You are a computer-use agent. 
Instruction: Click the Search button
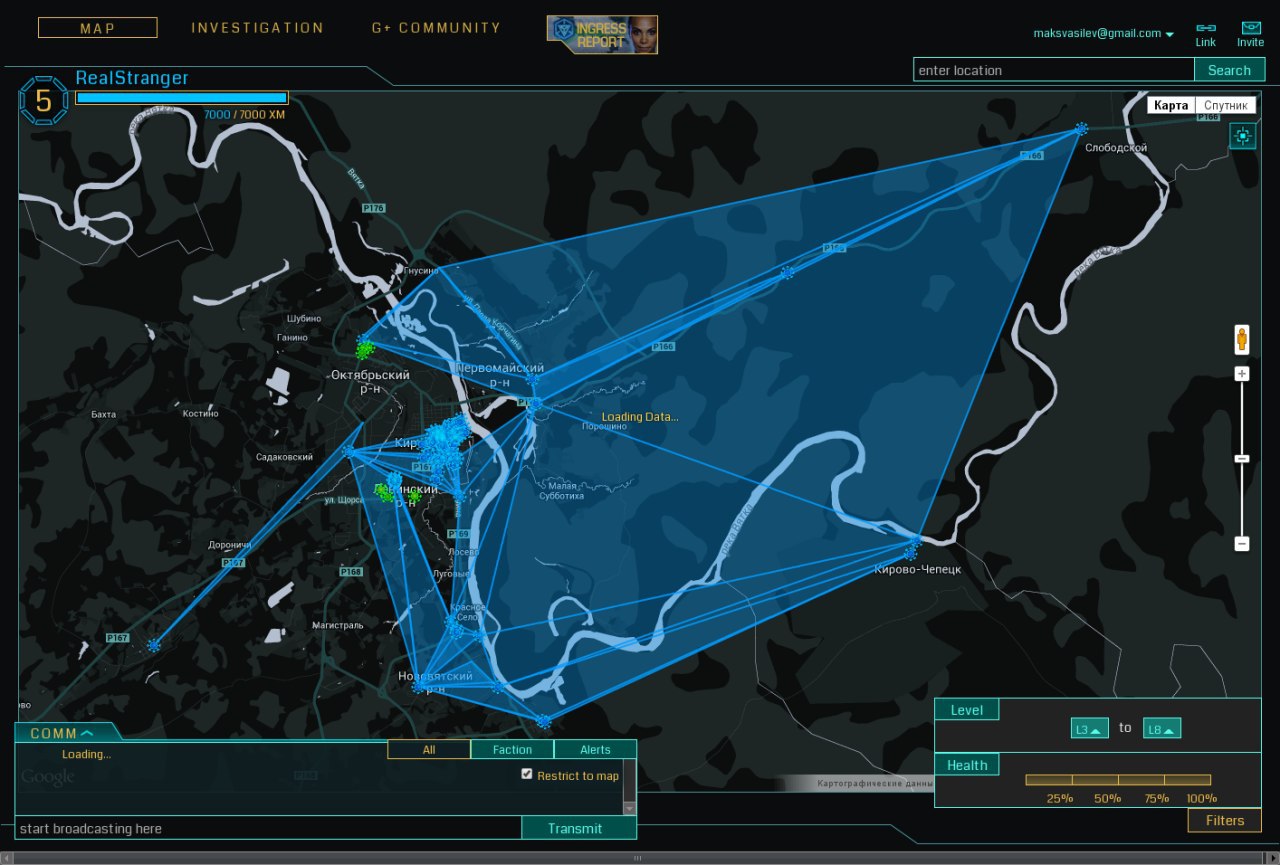(x=1230, y=70)
